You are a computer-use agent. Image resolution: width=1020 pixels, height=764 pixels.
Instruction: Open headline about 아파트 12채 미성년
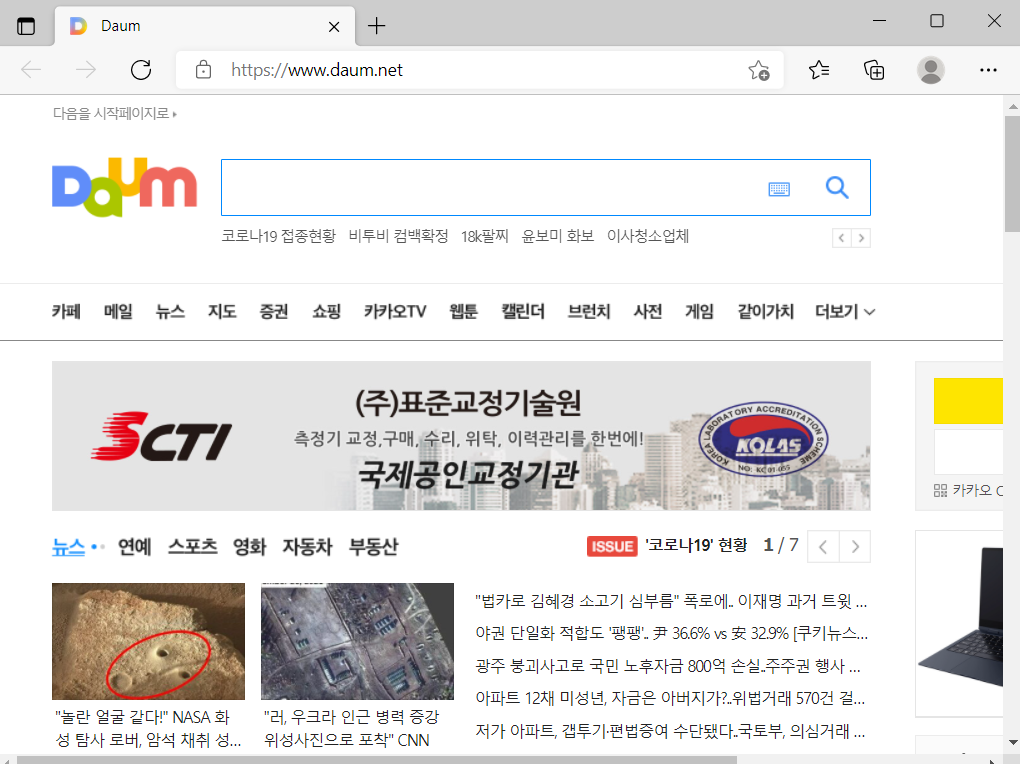[x=670, y=698]
